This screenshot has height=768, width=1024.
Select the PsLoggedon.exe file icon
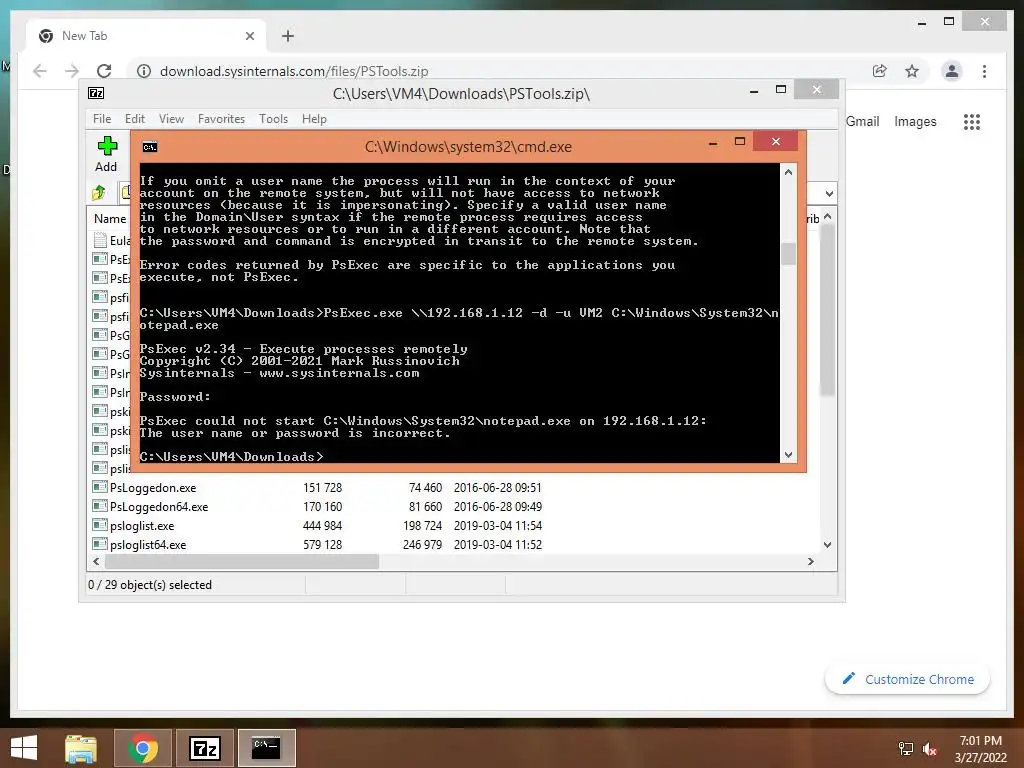tap(99, 487)
